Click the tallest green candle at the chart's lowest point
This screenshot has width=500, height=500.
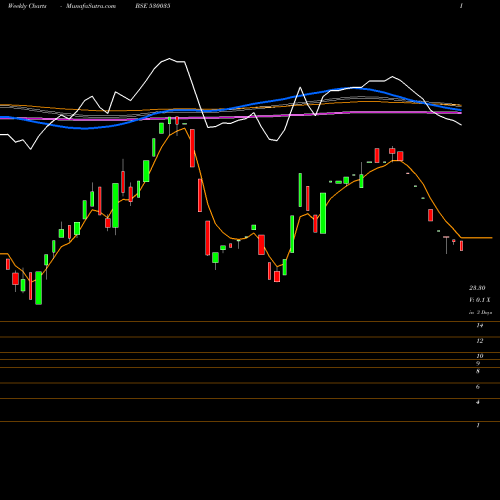click(x=39, y=288)
